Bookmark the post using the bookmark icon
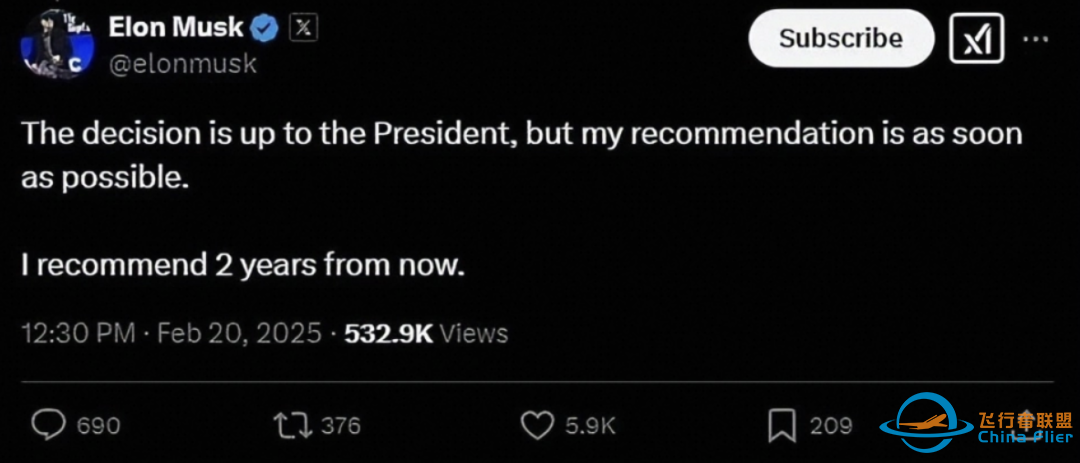This screenshot has width=1080, height=463. coord(781,426)
